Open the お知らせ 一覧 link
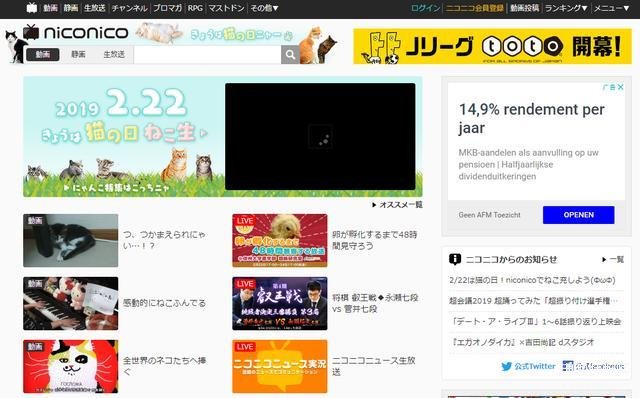This screenshot has width=640, height=398. [x=613, y=260]
